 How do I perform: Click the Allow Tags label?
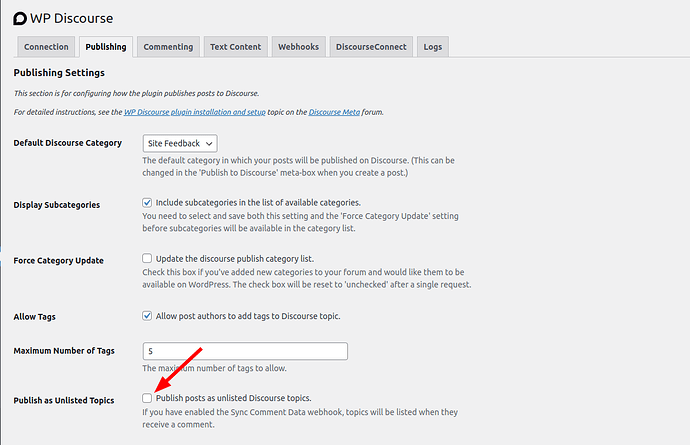click(x=34, y=317)
